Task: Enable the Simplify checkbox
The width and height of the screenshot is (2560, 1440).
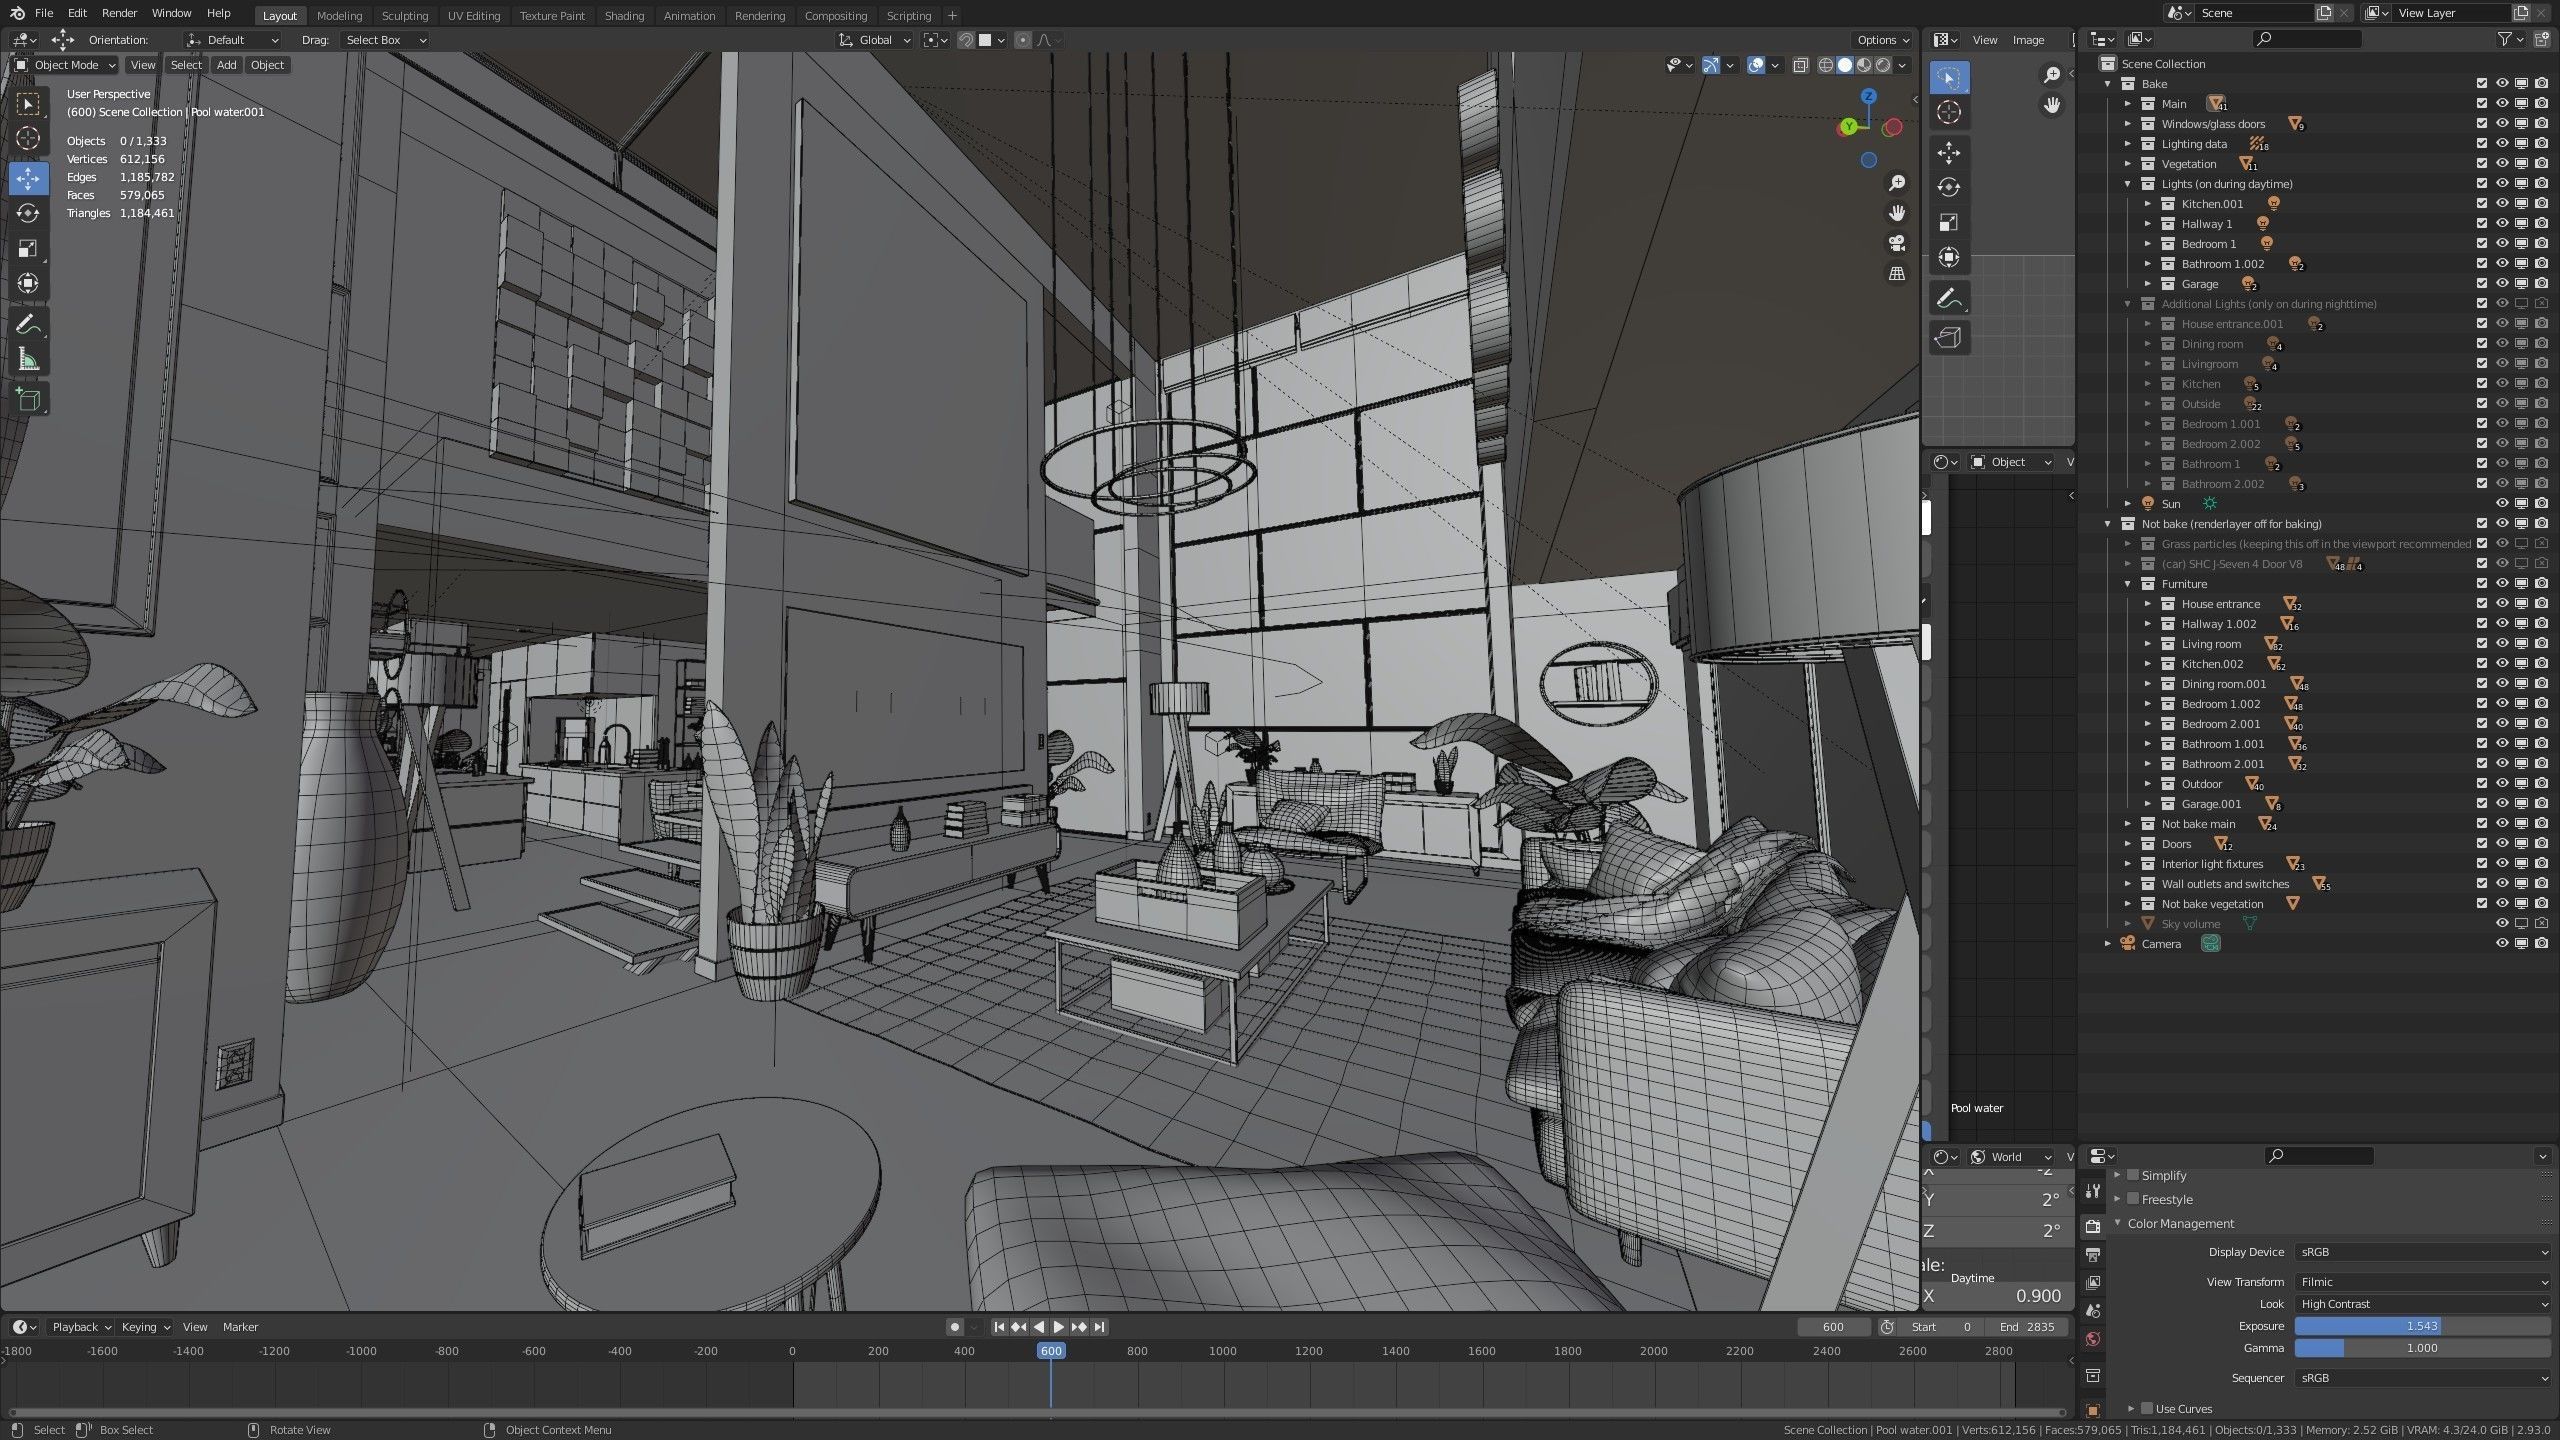Action: coord(2133,1175)
